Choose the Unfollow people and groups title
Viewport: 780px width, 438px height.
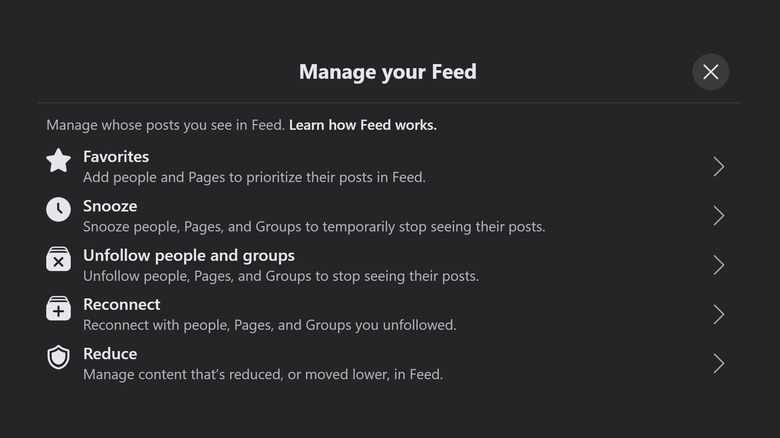(189, 255)
